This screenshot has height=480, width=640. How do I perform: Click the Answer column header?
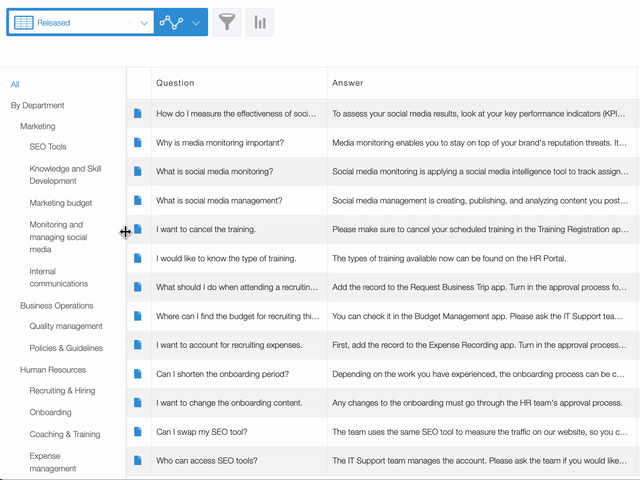348,83
